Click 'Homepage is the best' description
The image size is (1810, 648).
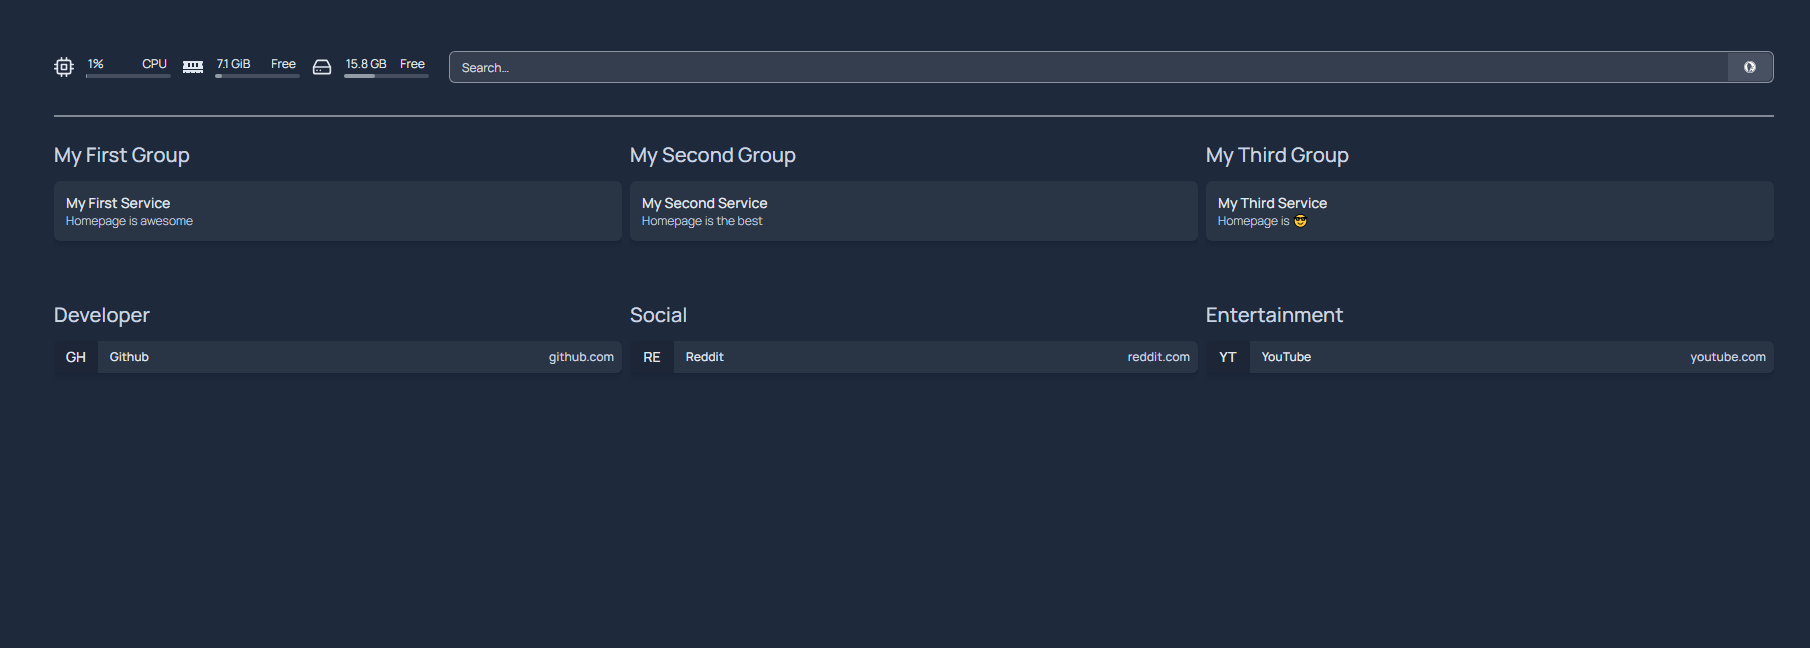pos(702,221)
